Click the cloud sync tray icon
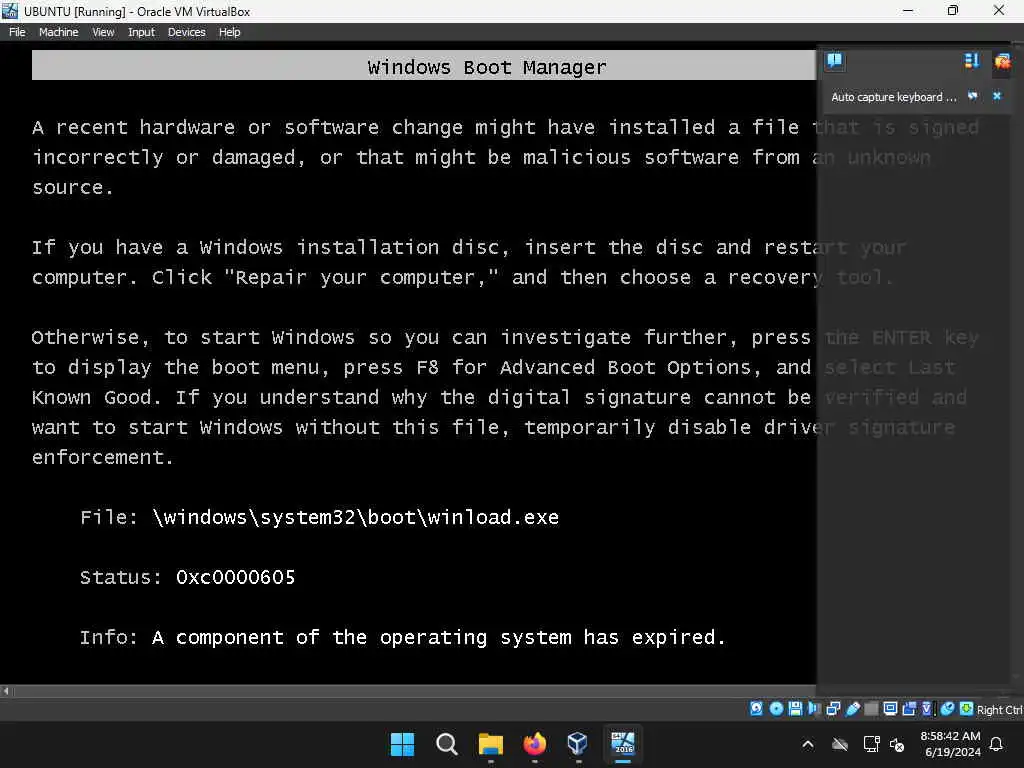This screenshot has width=1024, height=768. coord(840,744)
